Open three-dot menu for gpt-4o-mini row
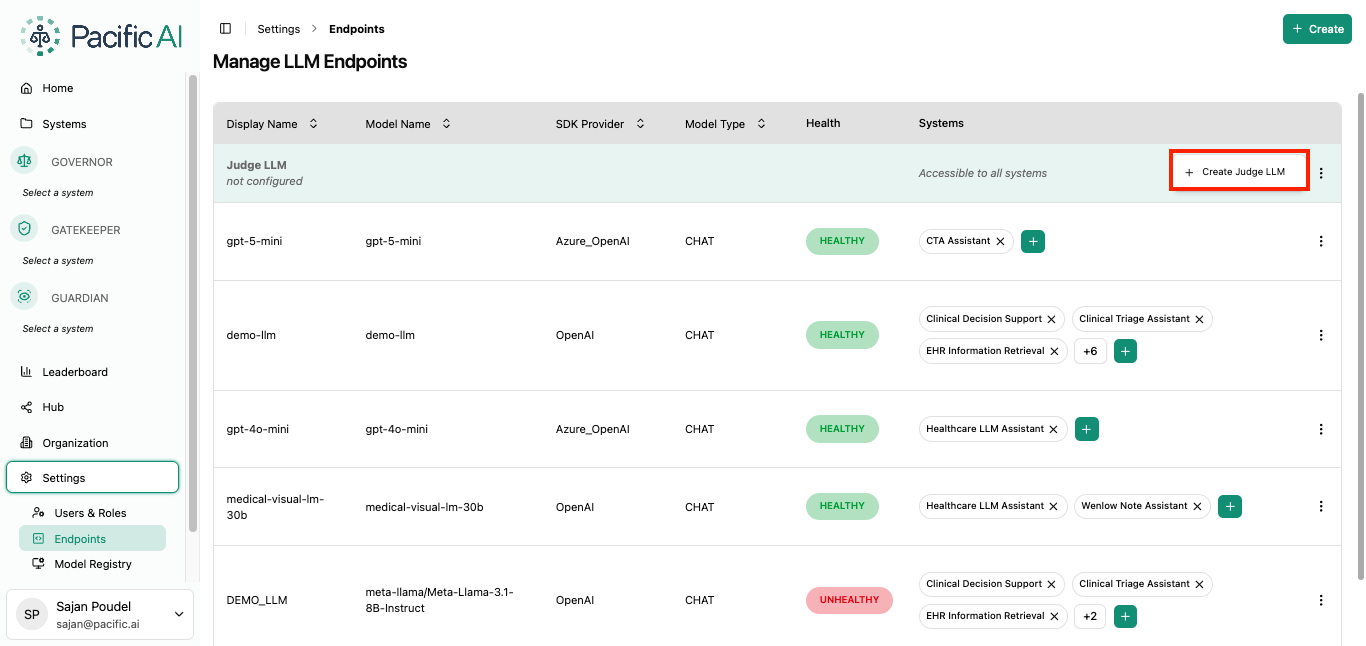 1321,429
